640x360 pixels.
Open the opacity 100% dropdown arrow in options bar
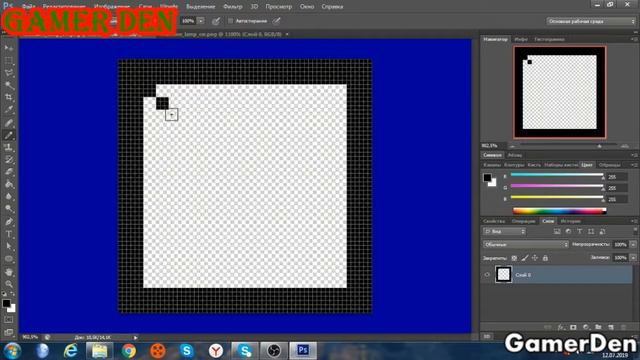[x=201, y=21]
